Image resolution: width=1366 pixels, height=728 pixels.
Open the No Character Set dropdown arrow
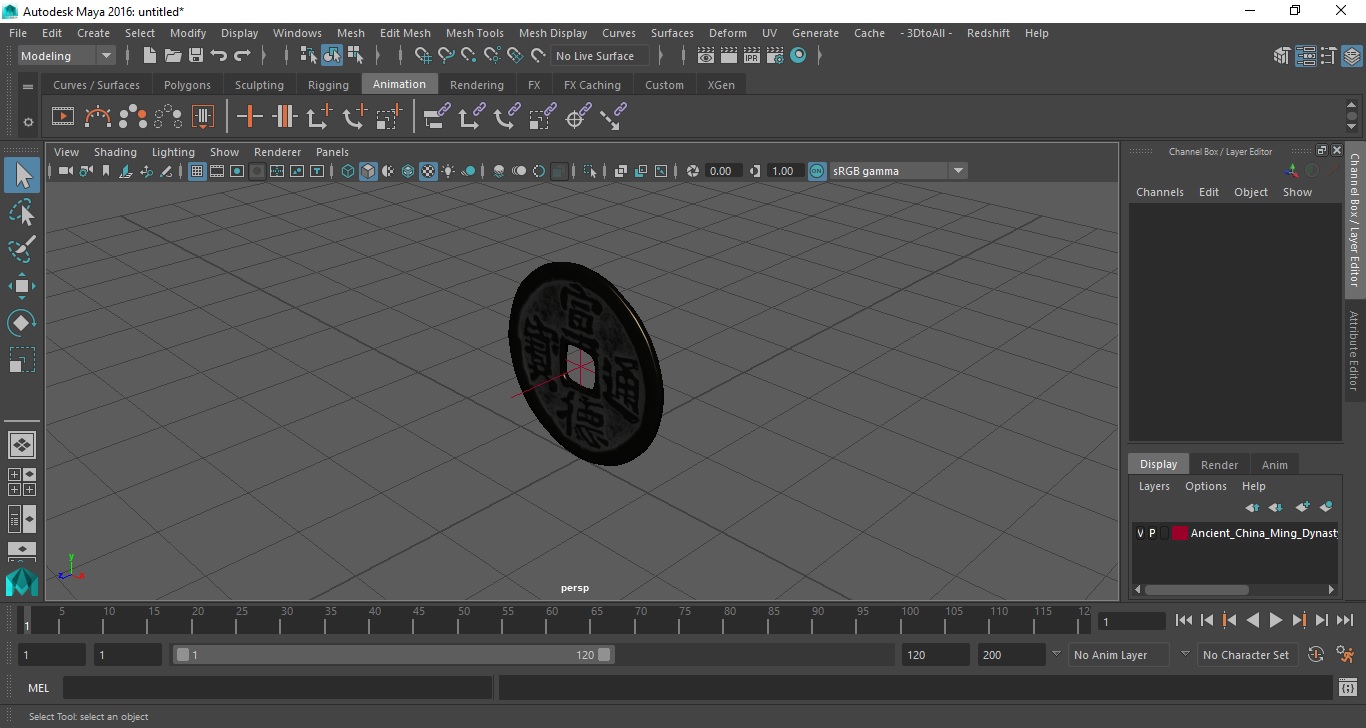1185,655
